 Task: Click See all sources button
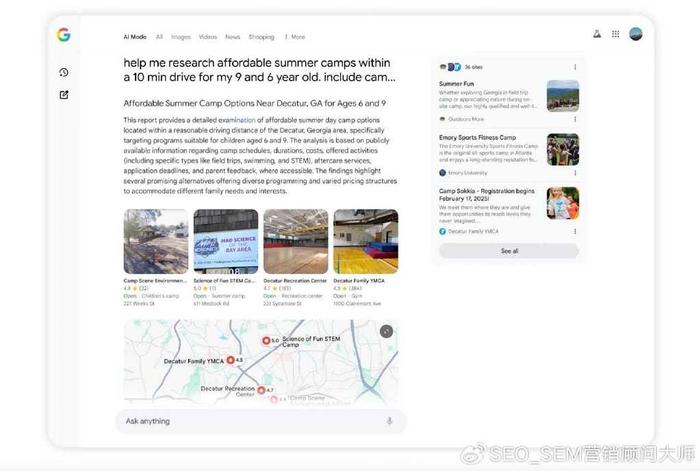[509, 251]
